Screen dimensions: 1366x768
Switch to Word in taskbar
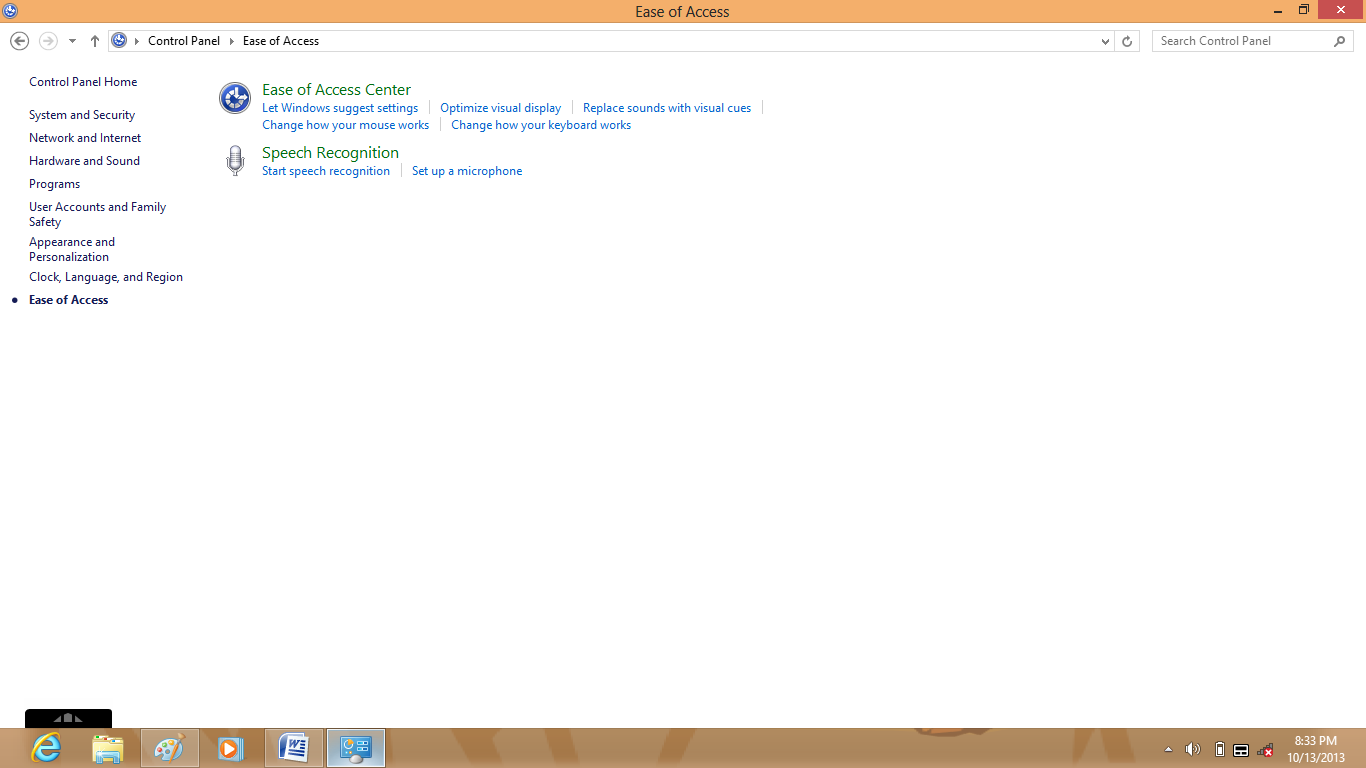(294, 748)
